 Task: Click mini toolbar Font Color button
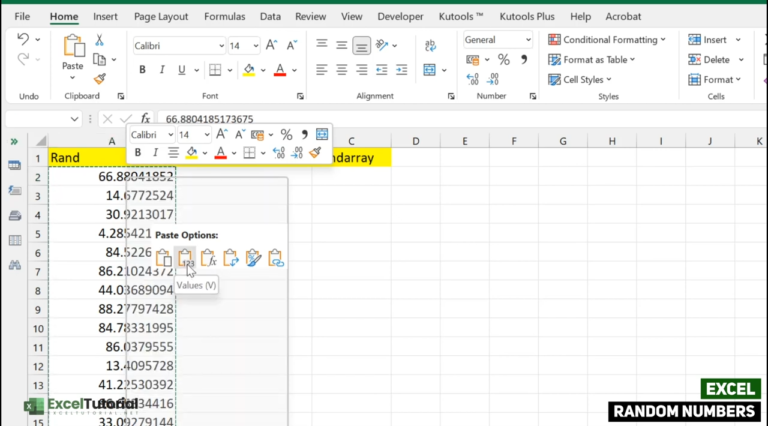(221, 153)
